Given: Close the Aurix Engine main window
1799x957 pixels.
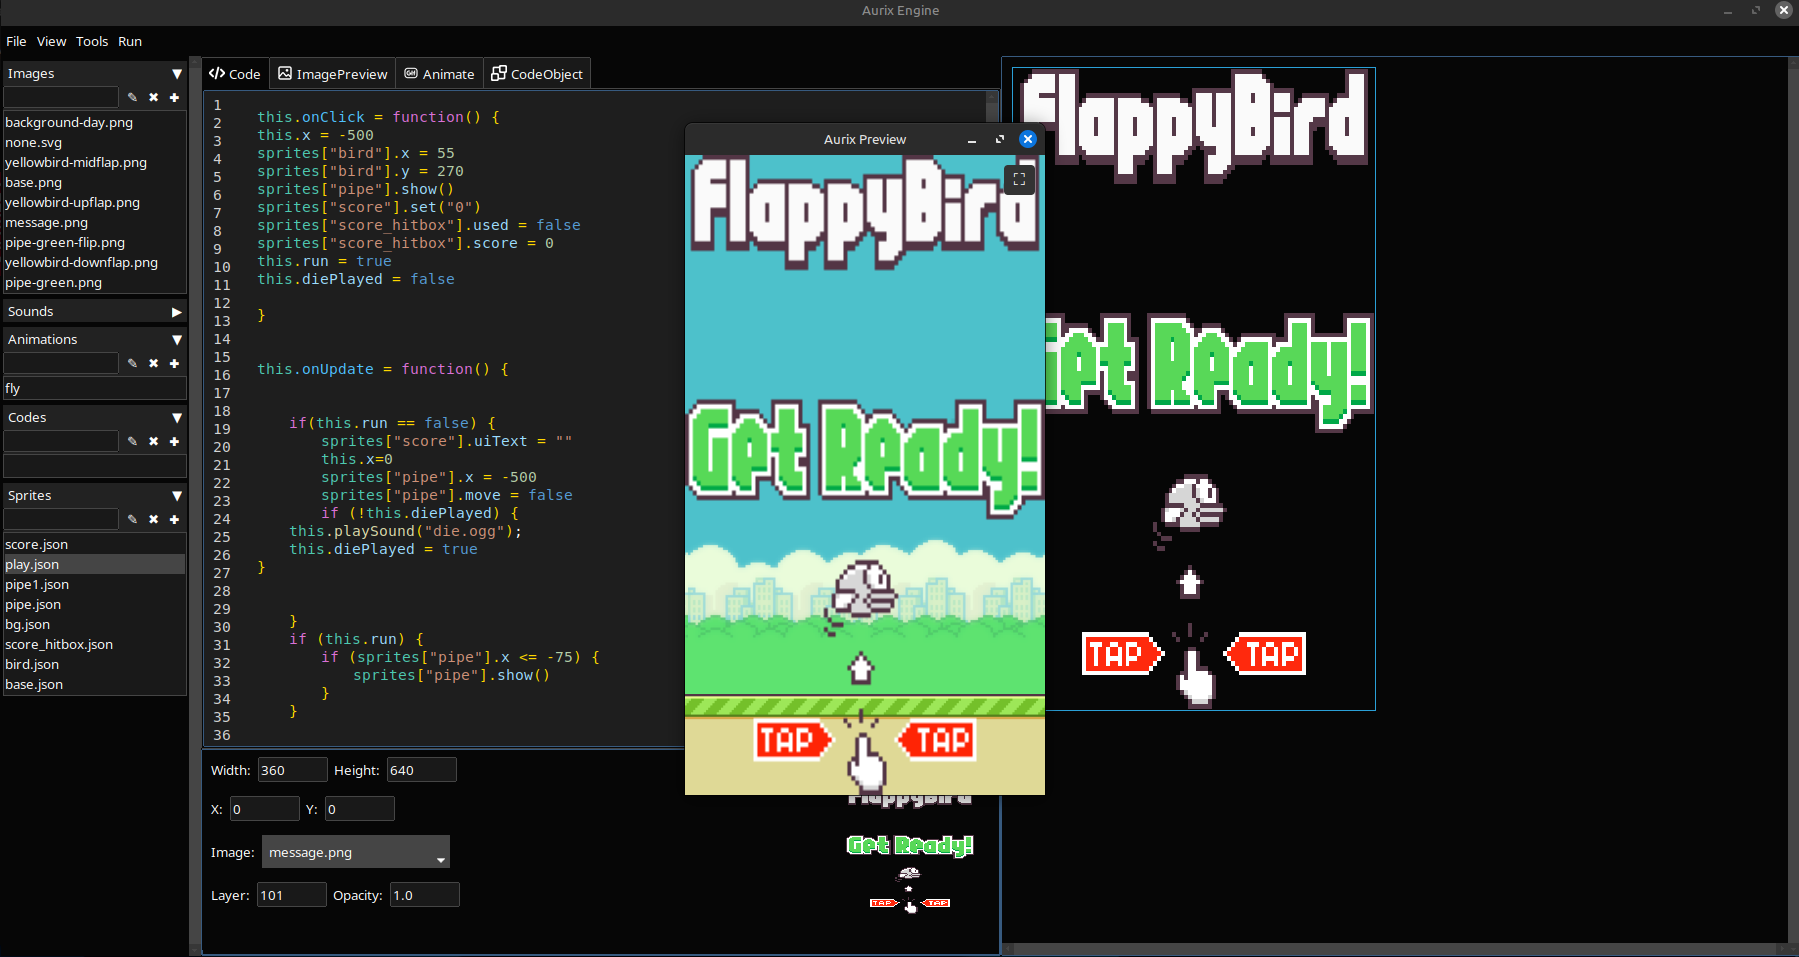Looking at the screenshot, I should pos(1783,10).
